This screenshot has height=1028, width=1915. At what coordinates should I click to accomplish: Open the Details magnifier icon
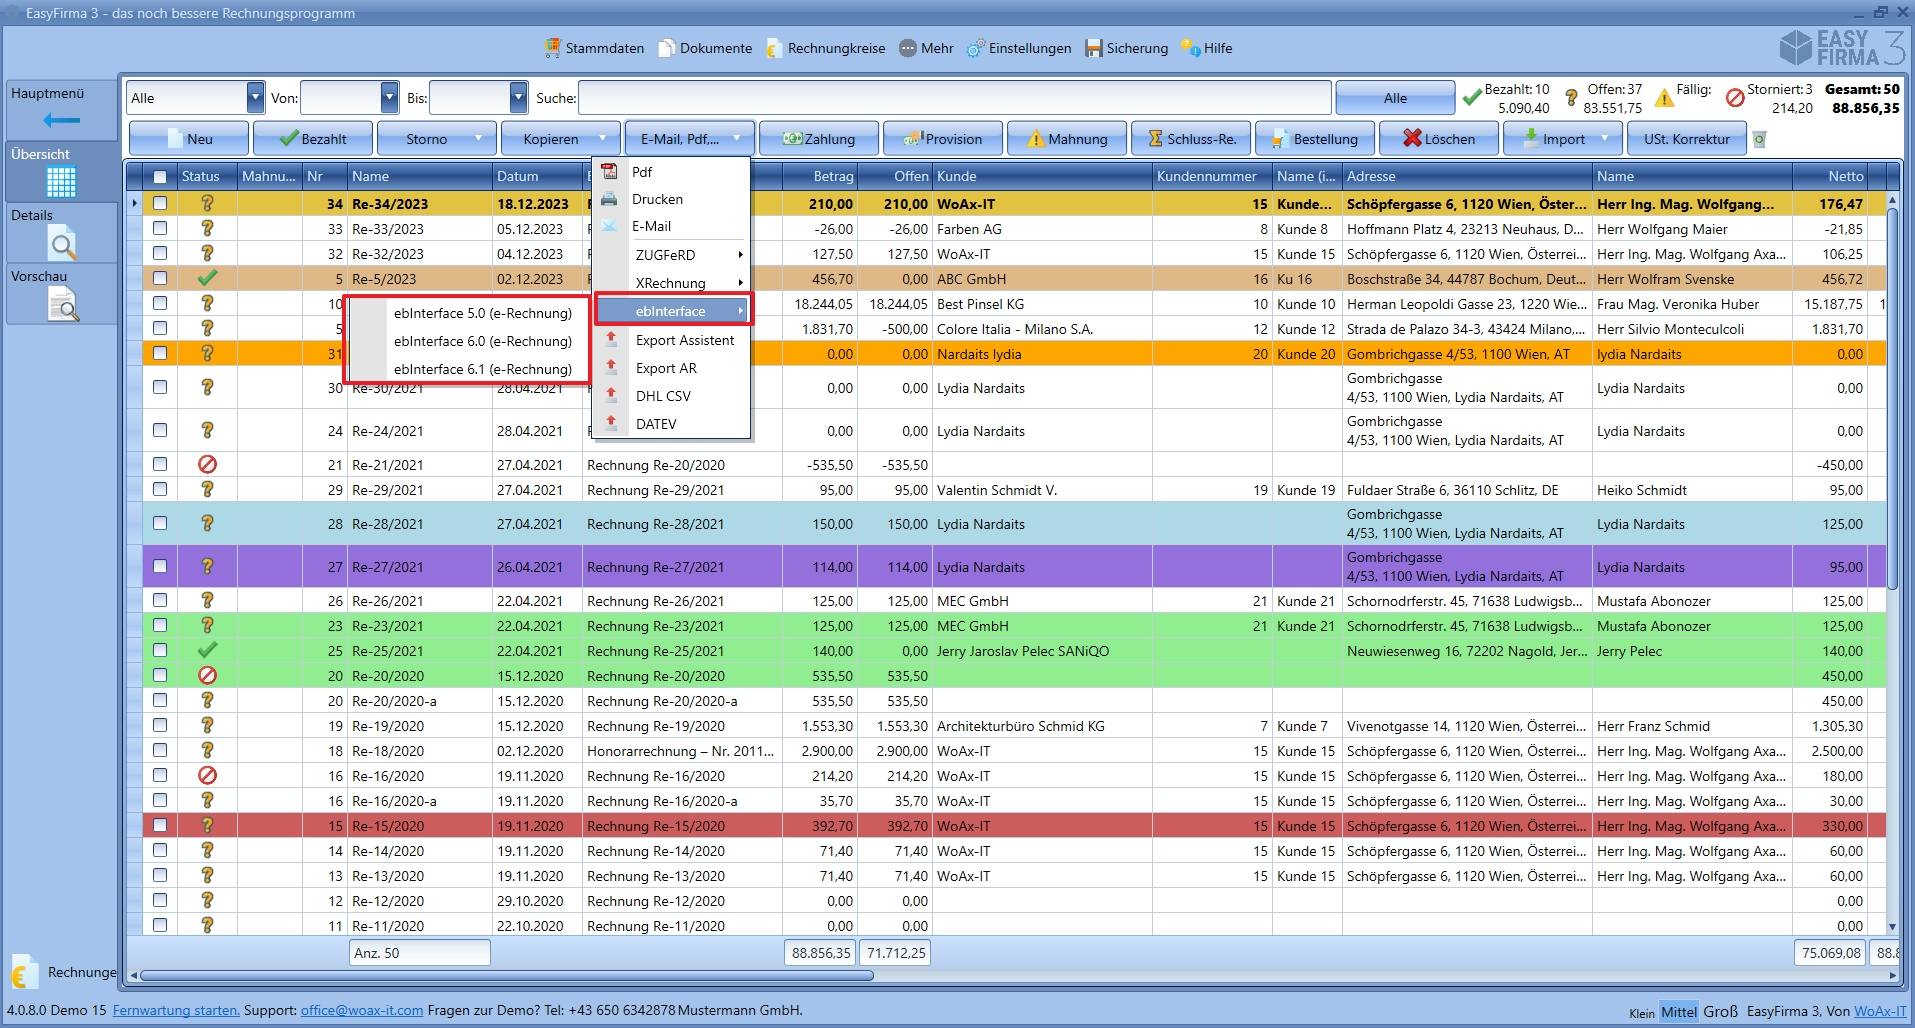click(x=62, y=243)
